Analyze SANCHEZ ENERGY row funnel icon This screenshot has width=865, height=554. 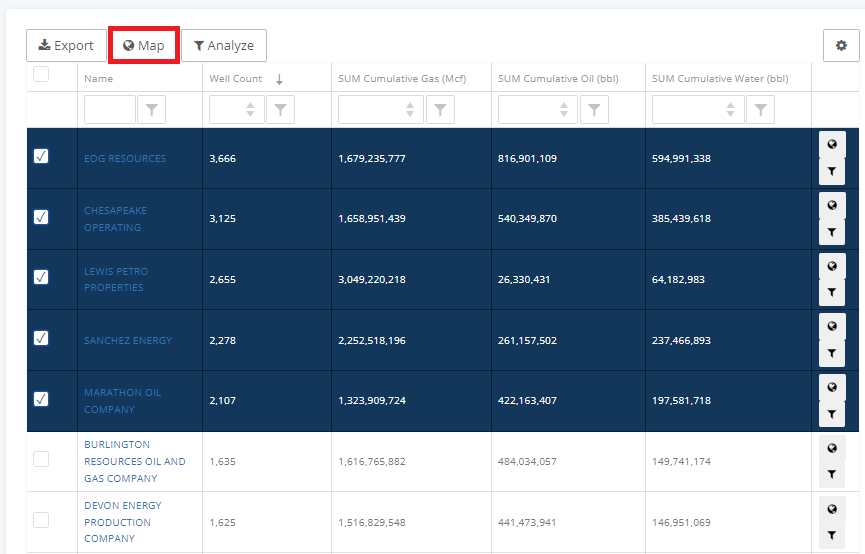click(832, 353)
